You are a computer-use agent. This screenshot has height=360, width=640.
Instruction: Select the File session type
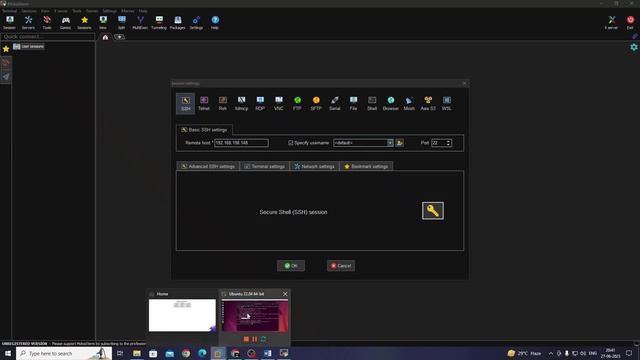point(353,103)
